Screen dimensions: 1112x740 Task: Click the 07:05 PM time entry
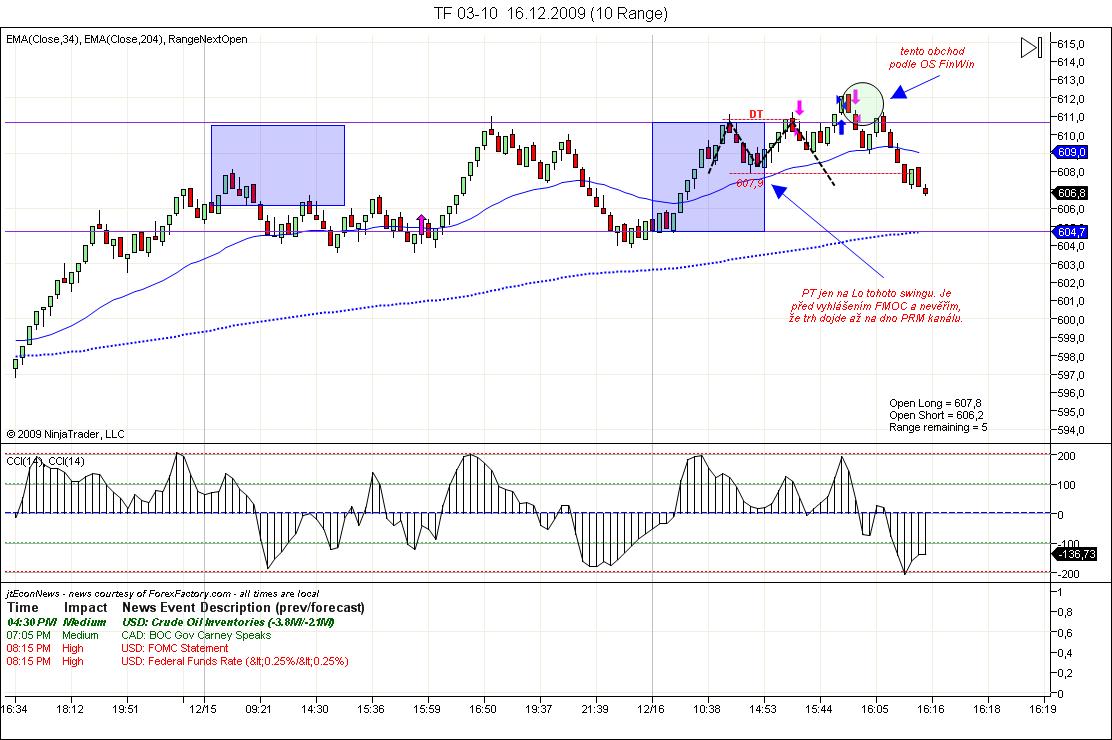point(29,635)
